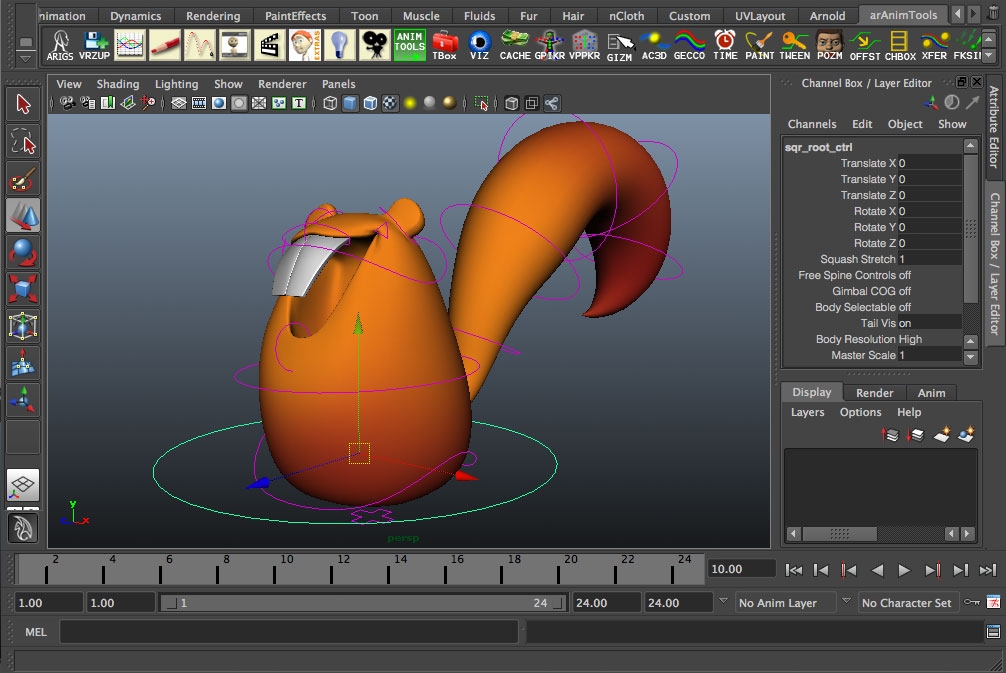This screenshot has height=673, width=1006.
Task: Switch to the Anim tab
Action: tap(932, 392)
